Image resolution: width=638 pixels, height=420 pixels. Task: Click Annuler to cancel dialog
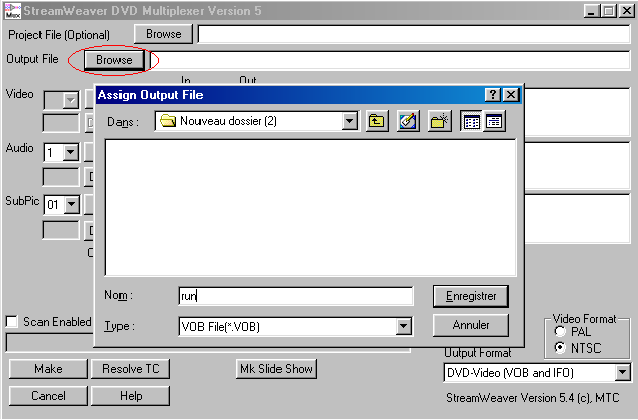(x=471, y=325)
